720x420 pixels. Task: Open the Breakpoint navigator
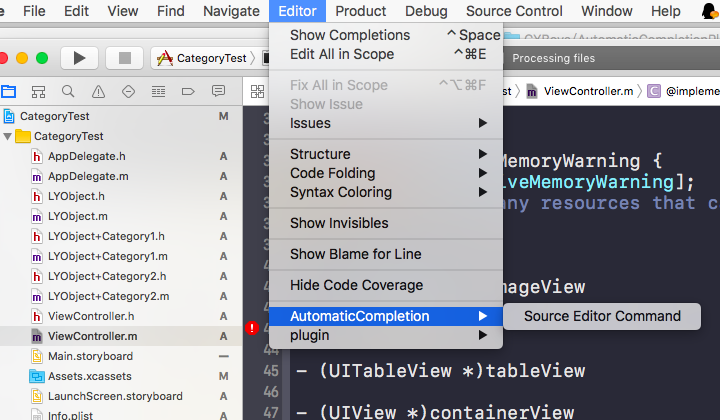click(x=188, y=91)
